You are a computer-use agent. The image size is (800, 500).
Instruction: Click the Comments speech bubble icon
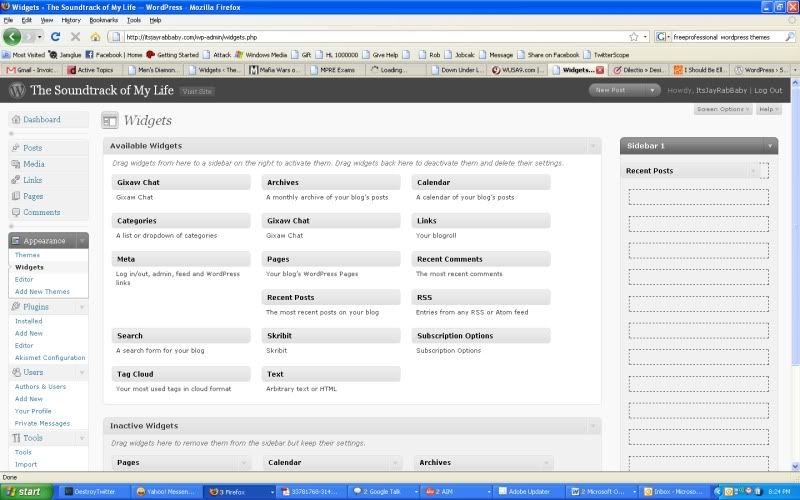[x=15, y=212]
